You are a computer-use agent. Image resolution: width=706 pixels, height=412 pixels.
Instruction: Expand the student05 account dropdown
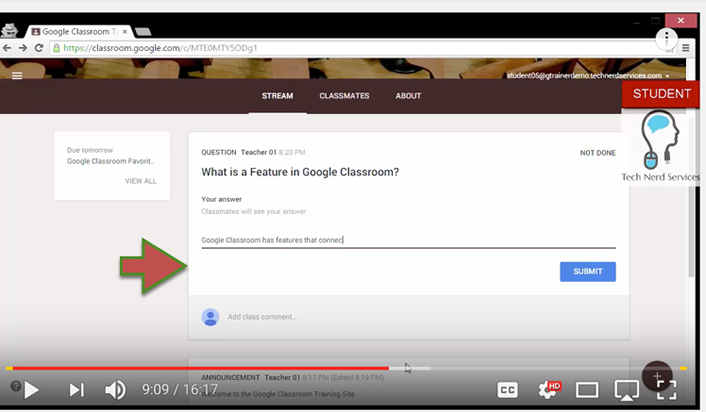click(x=588, y=76)
